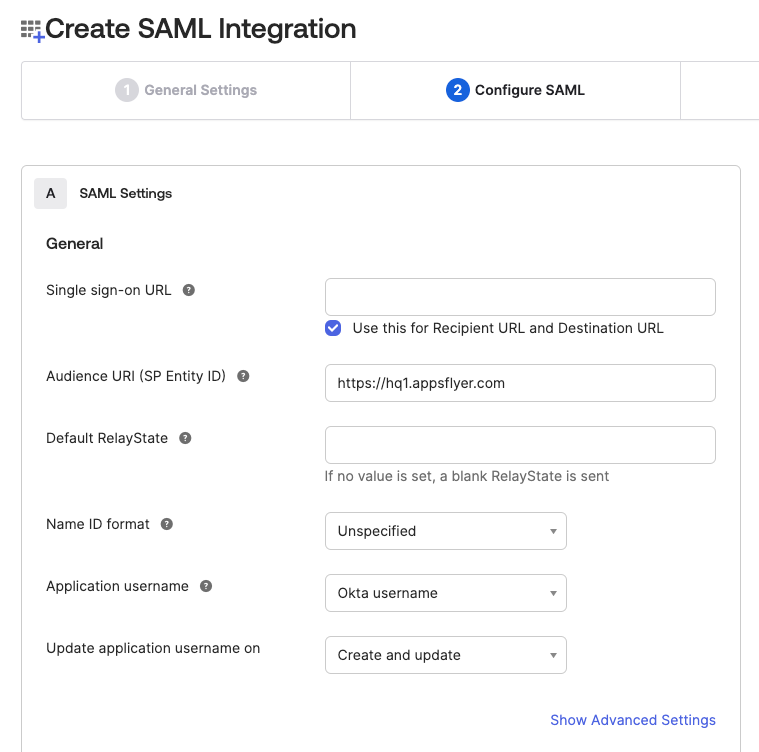
Task: Open help icon for Application username
Action: coord(206,586)
